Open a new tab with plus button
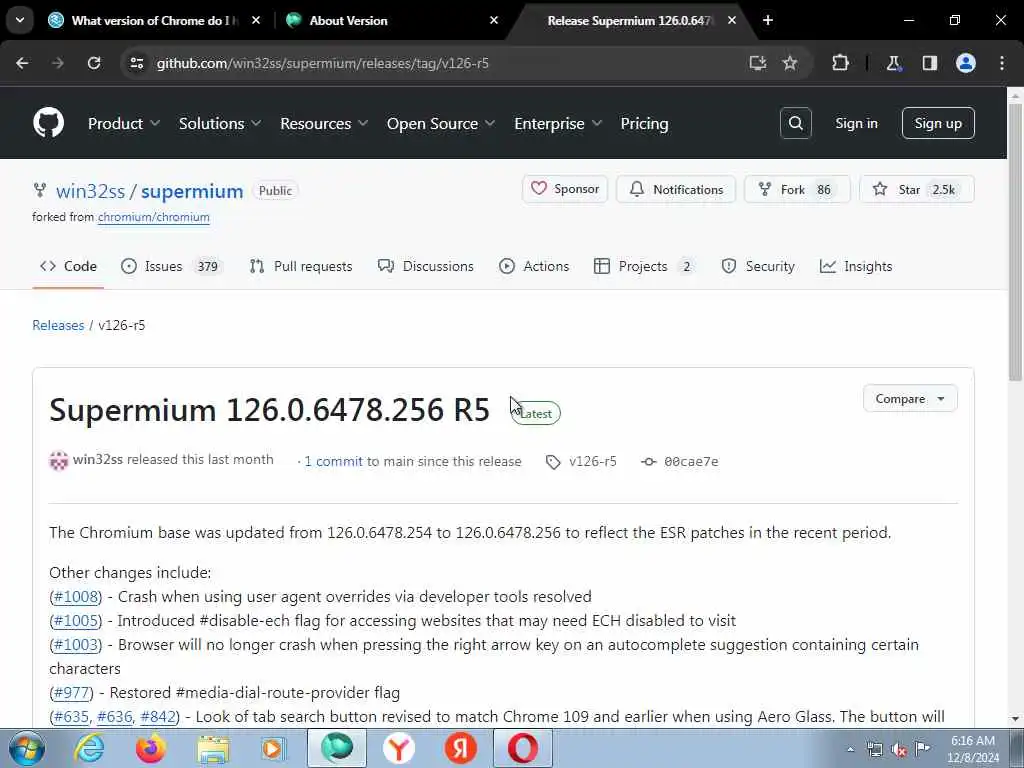The height and width of the screenshot is (768, 1024). 768,20
